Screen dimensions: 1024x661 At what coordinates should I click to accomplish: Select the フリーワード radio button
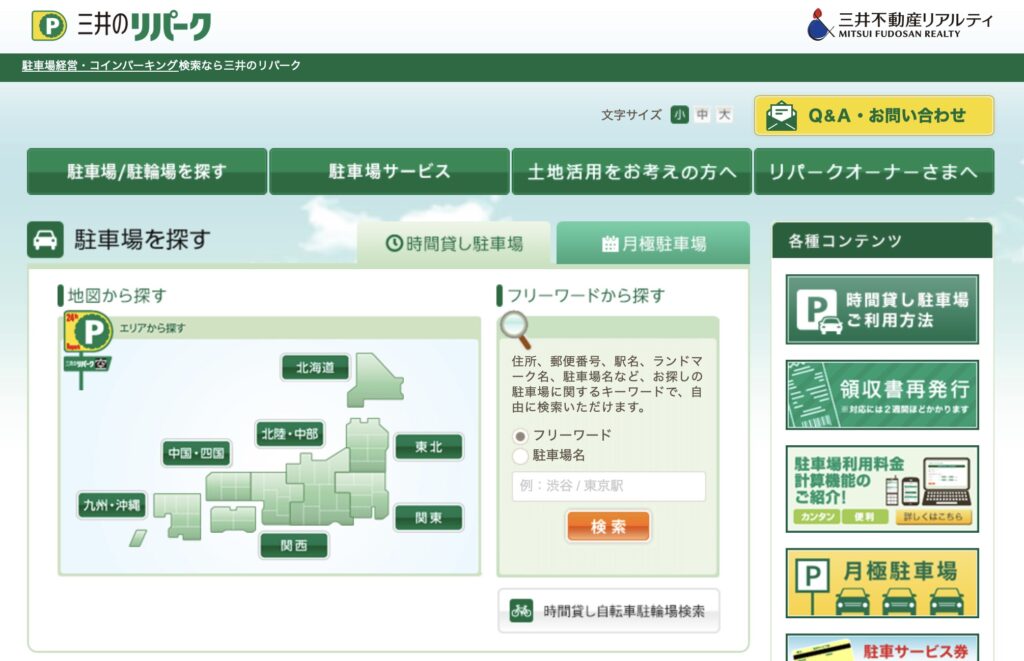520,436
